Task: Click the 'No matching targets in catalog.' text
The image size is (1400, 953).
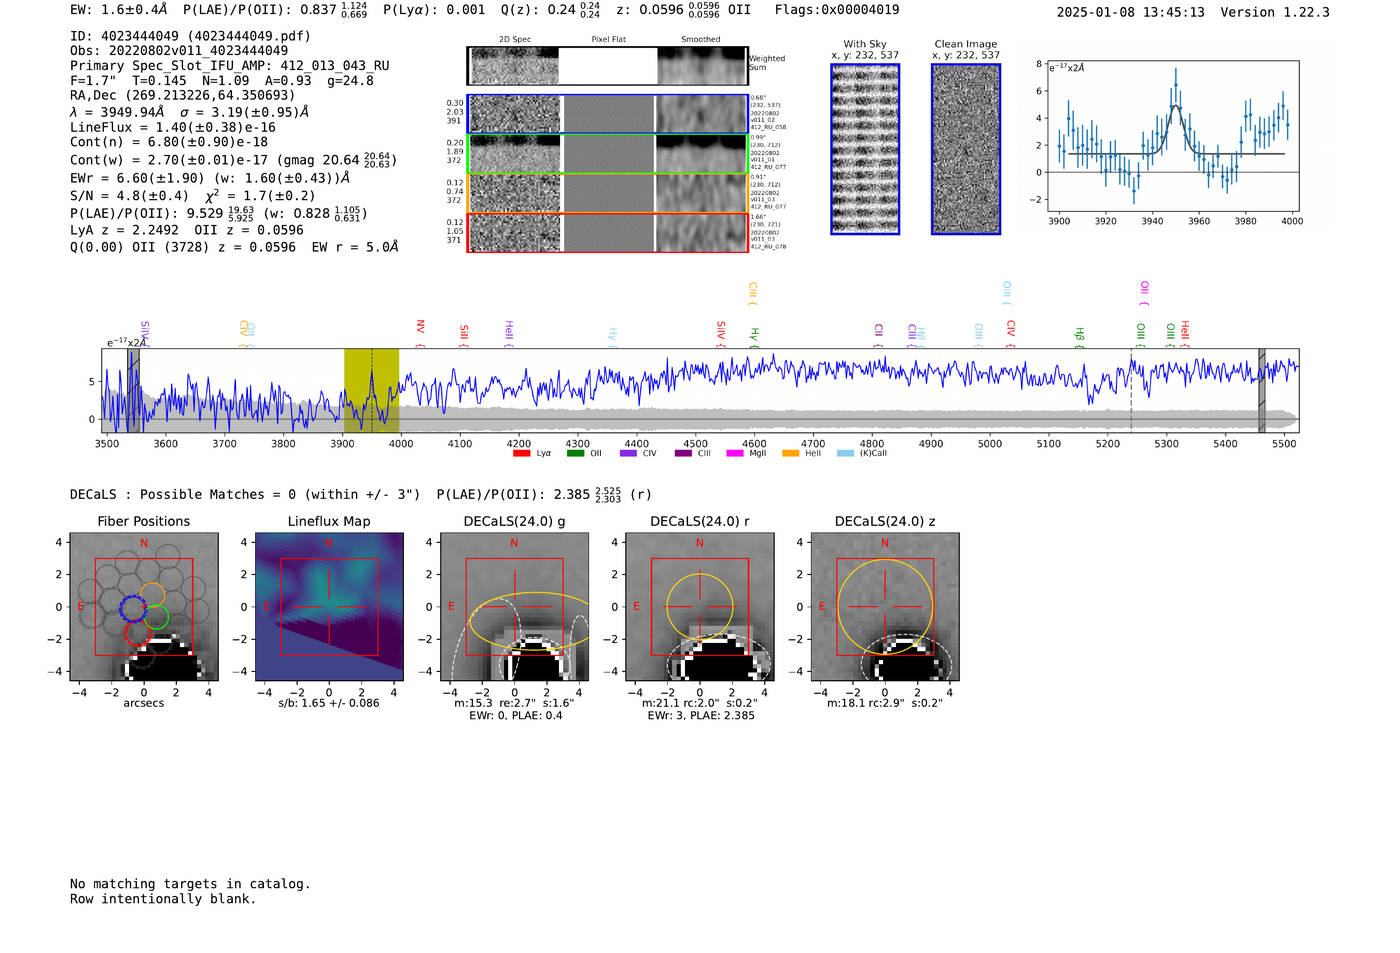Action: (x=190, y=883)
